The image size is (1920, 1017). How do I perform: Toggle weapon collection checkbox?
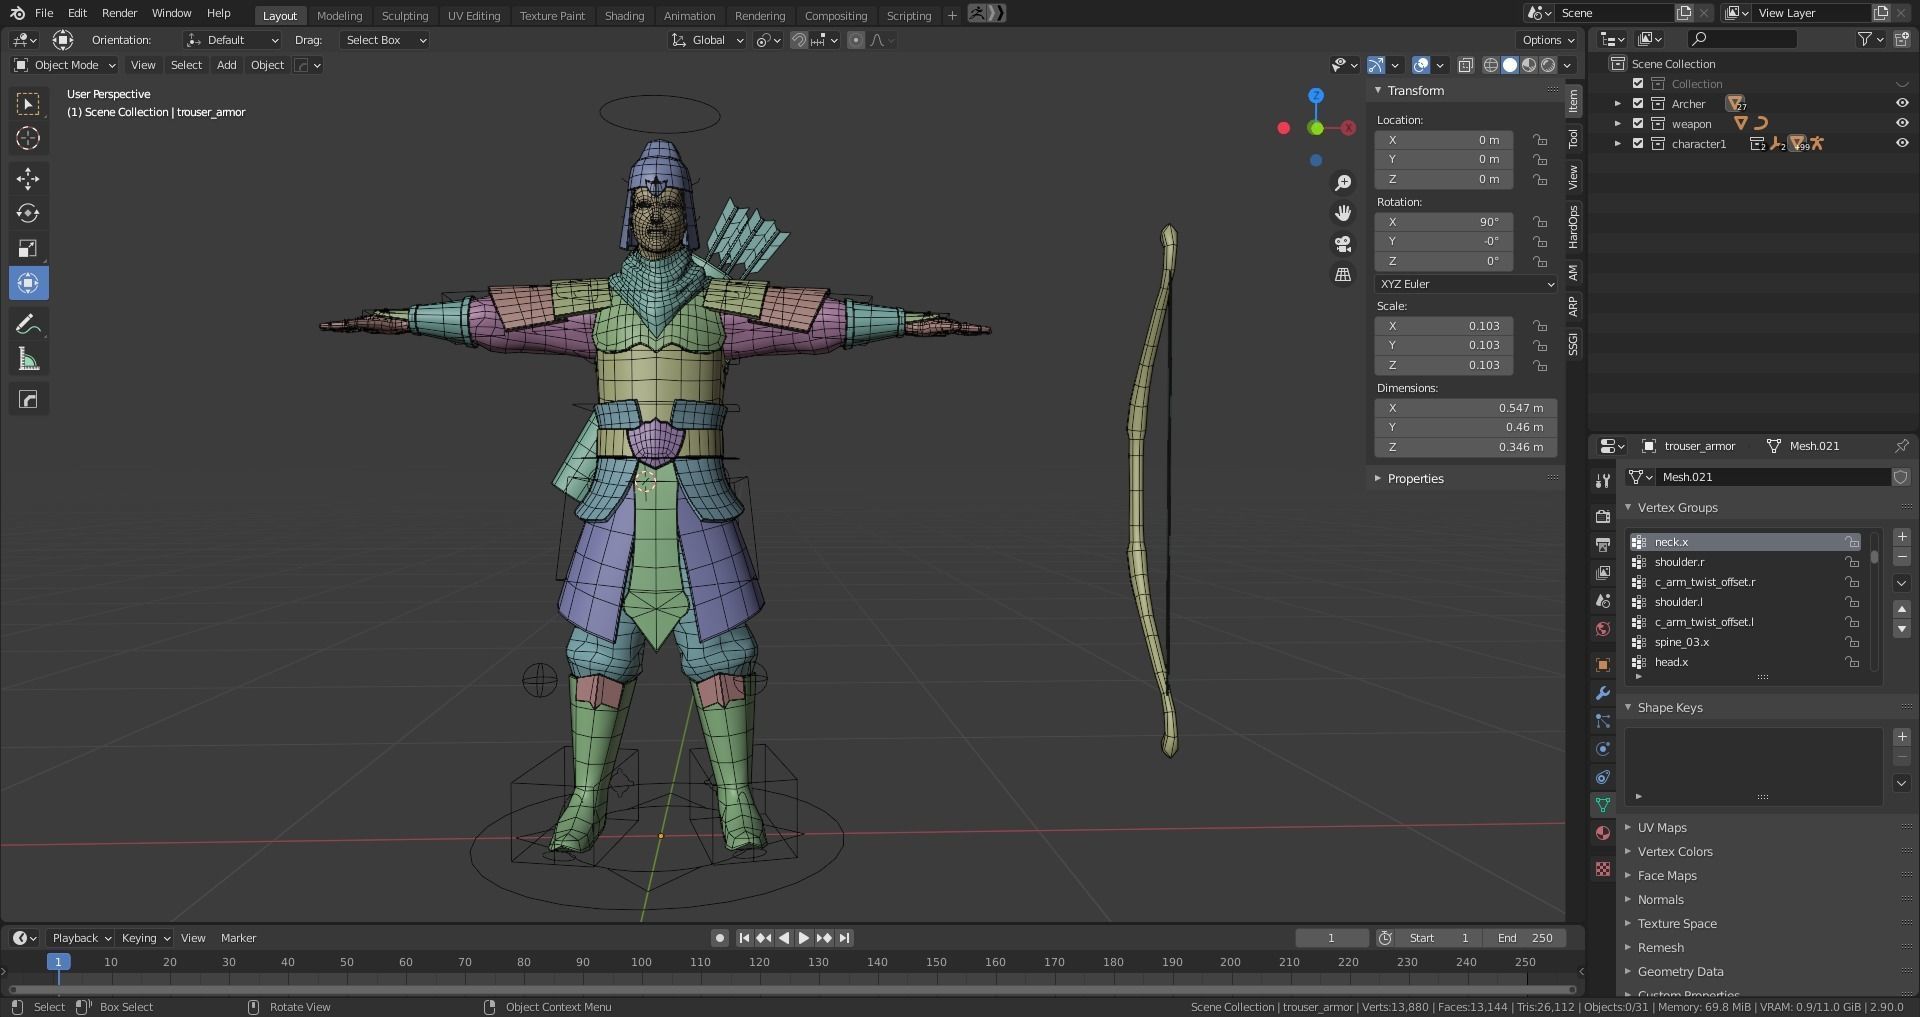tap(1638, 124)
